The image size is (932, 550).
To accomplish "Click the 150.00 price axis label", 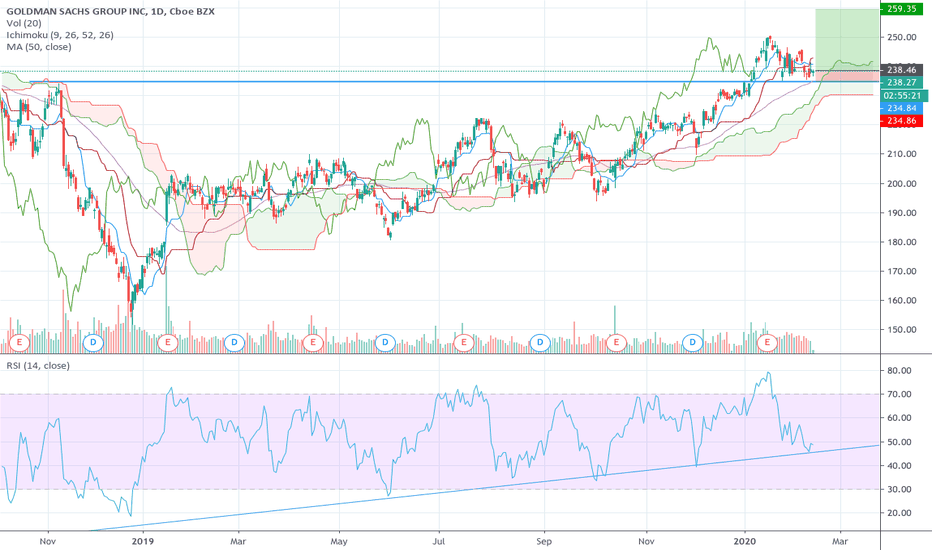I will click(x=901, y=329).
